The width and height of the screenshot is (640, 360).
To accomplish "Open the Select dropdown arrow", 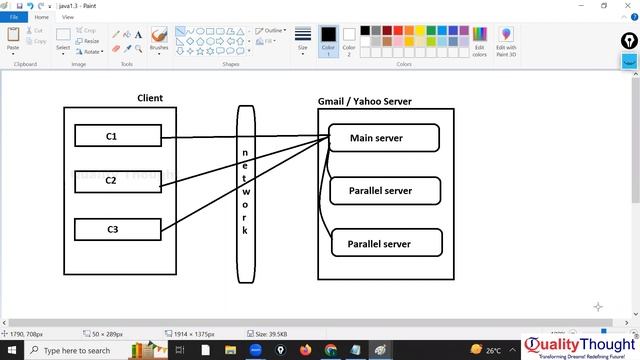I will coord(63,54).
